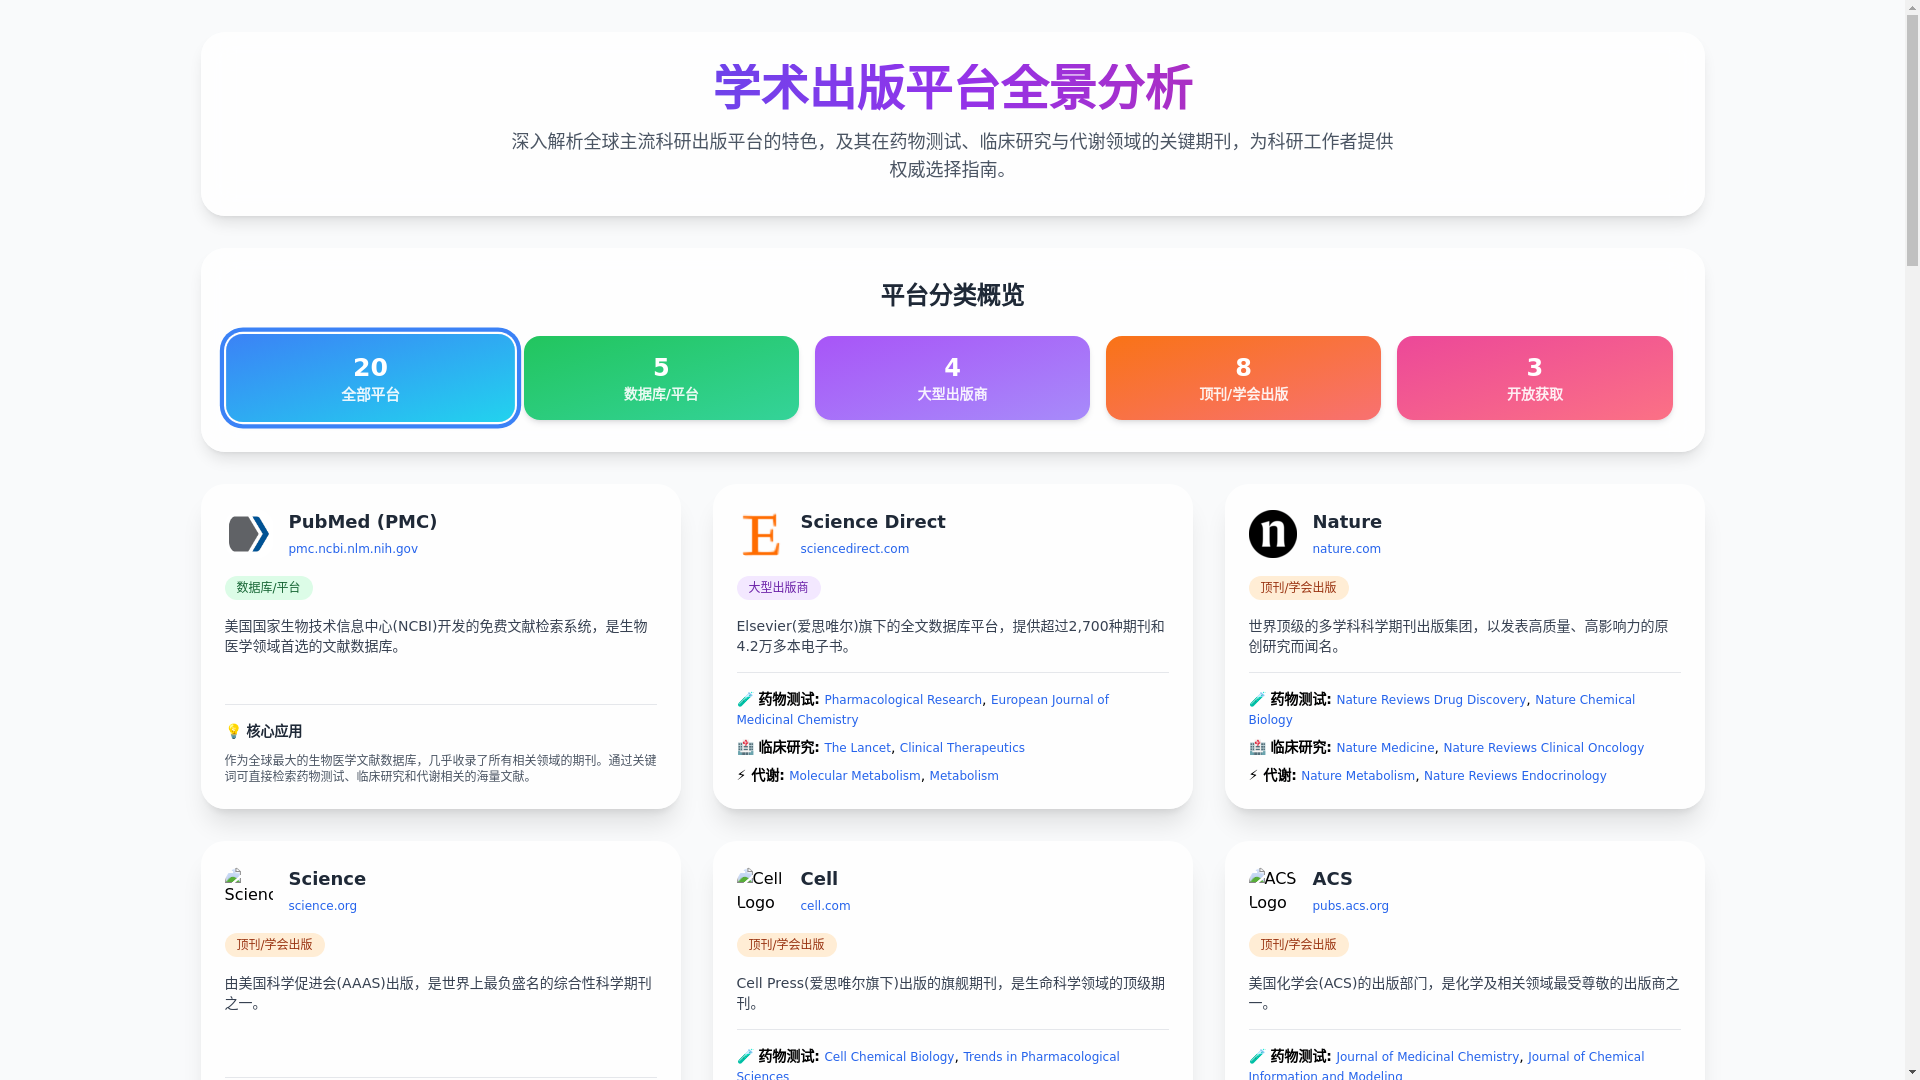1920x1080 pixels.
Task: Select the 全部平台 filter showing 20
Action: point(370,378)
